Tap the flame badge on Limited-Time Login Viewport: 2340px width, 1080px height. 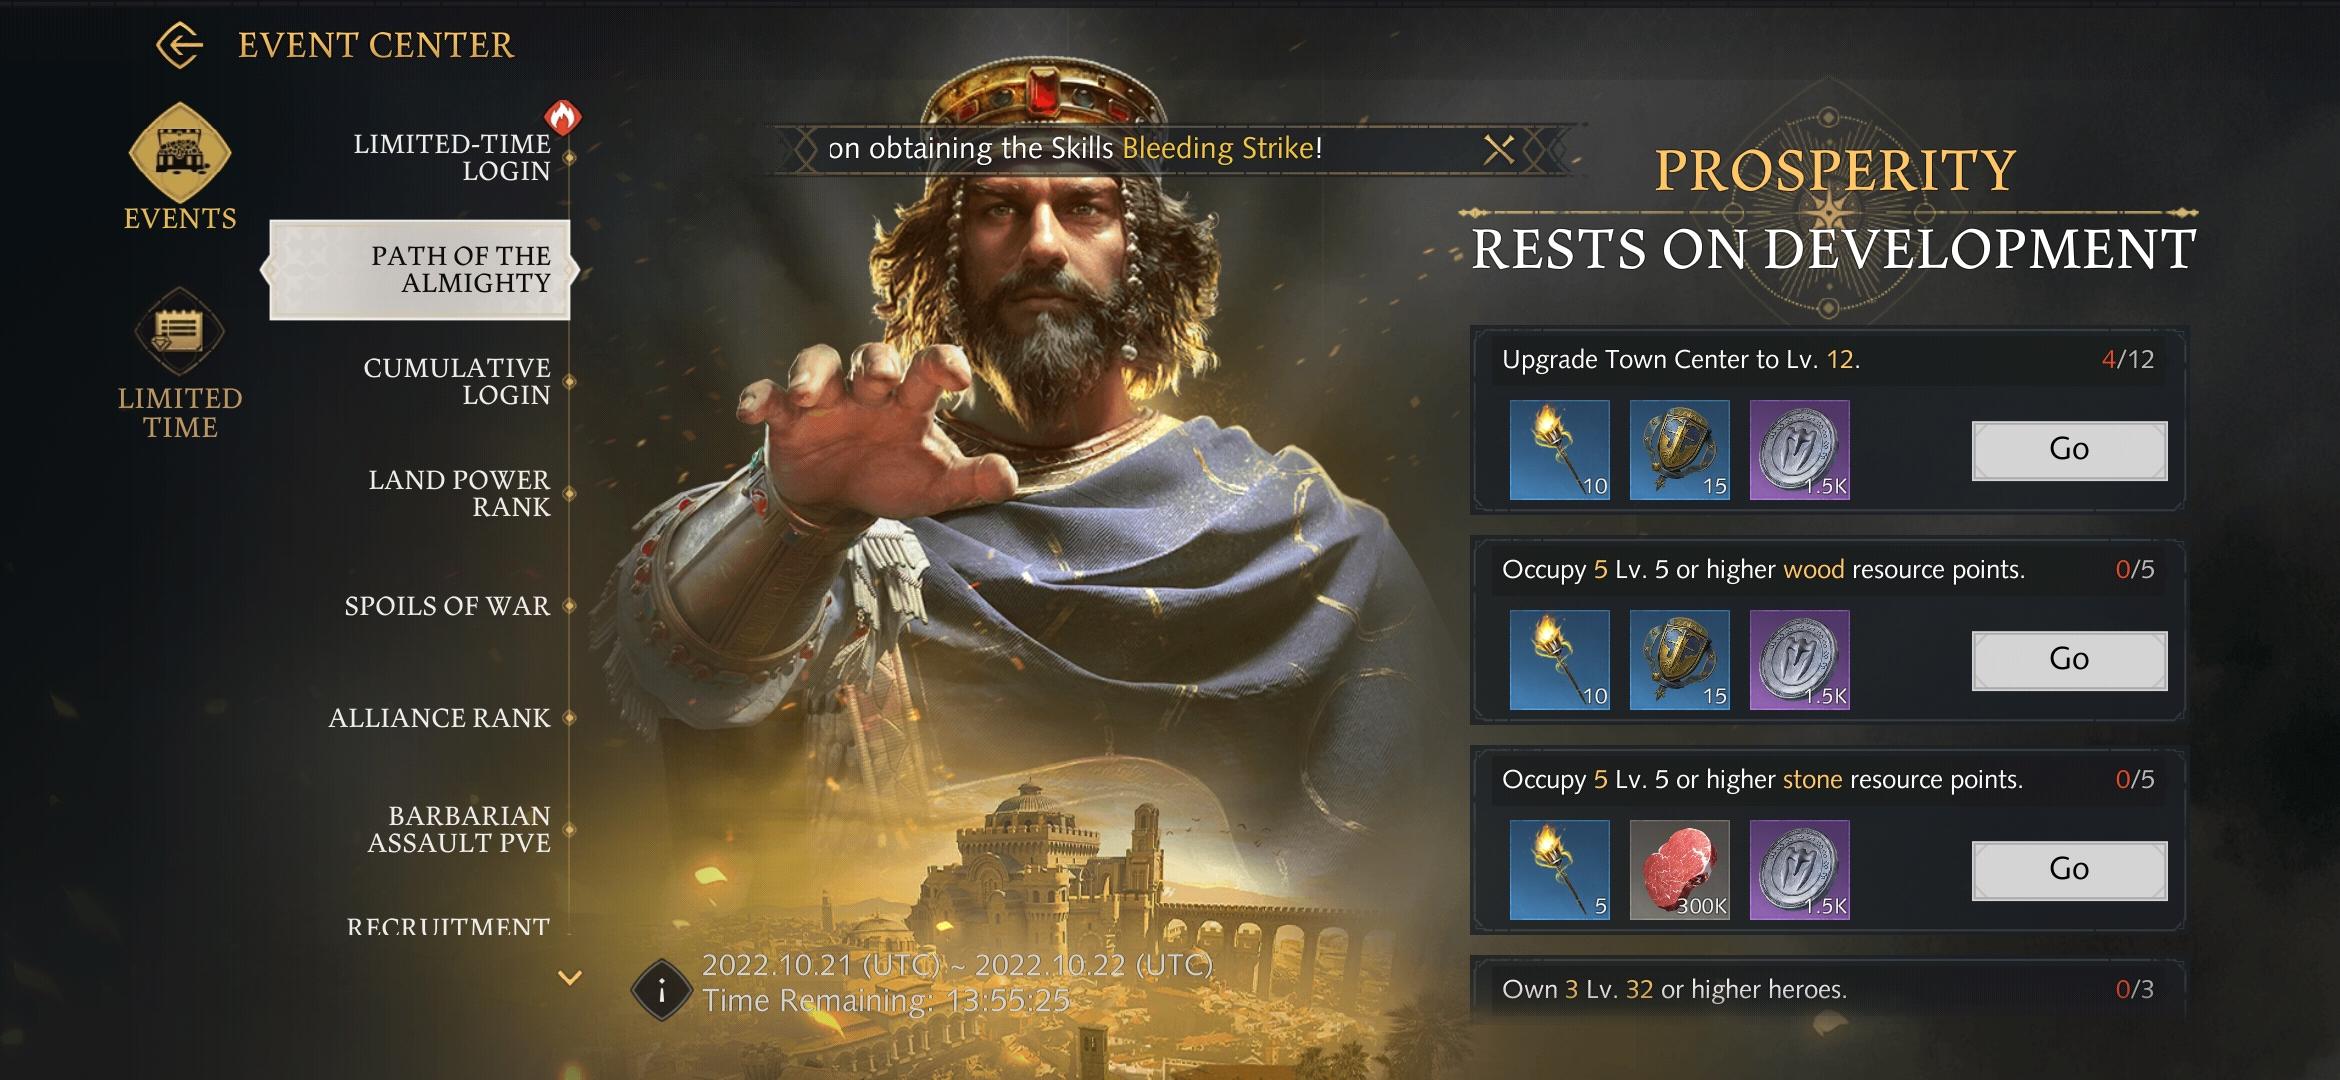(x=563, y=117)
